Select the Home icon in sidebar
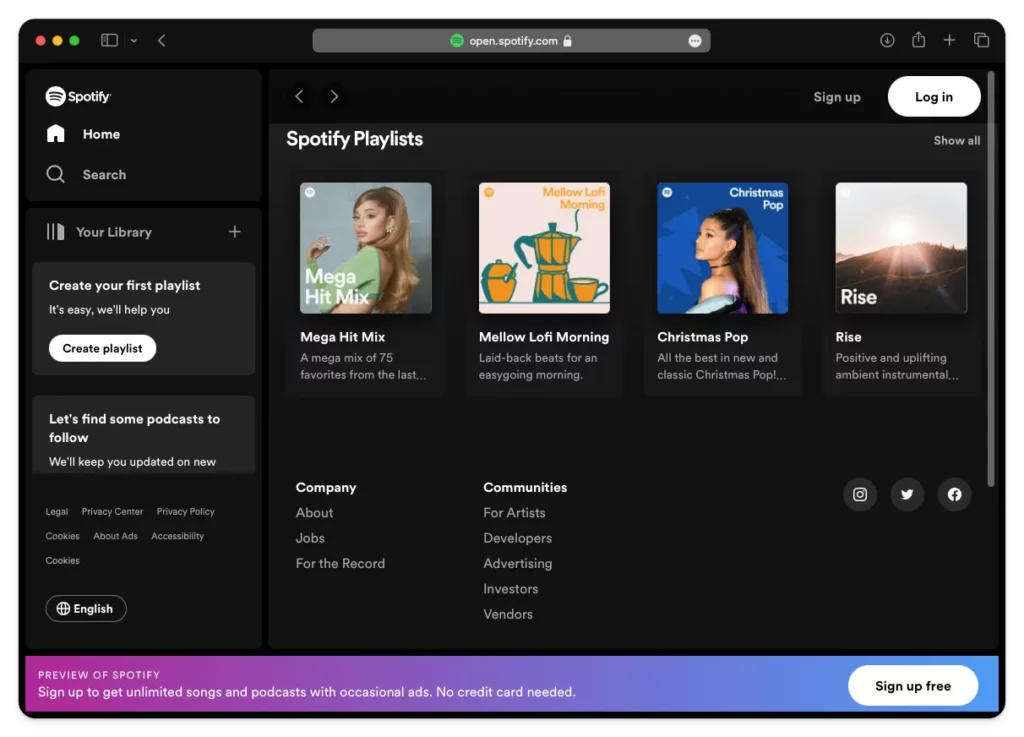The height and width of the screenshot is (737, 1024). pos(56,133)
